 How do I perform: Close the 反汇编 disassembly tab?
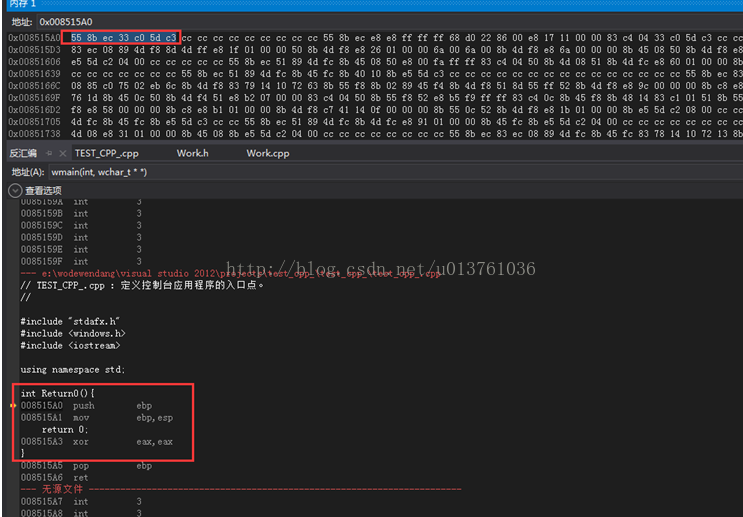pos(63,153)
